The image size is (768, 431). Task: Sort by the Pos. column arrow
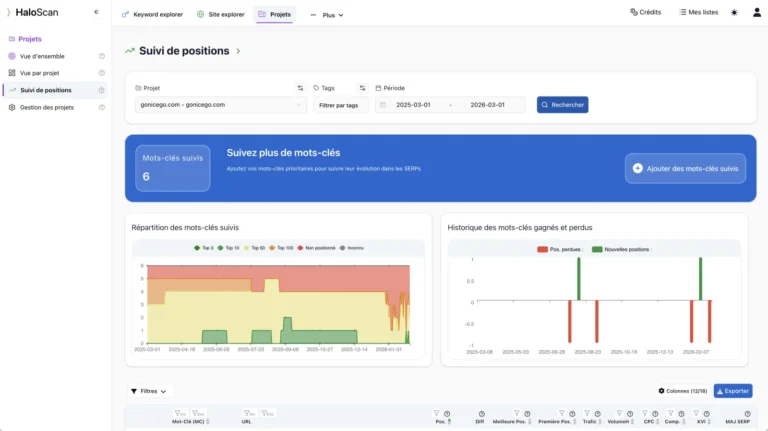pyautogui.click(x=449, y=422)
